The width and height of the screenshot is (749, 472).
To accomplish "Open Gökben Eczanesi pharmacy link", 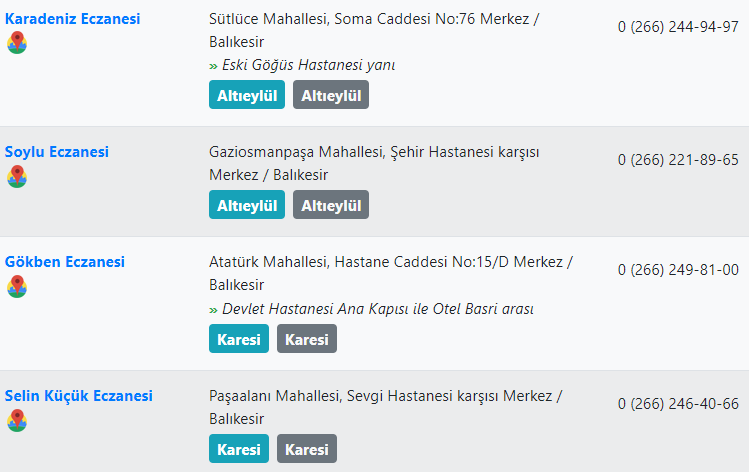I will (x=65, y=261).
